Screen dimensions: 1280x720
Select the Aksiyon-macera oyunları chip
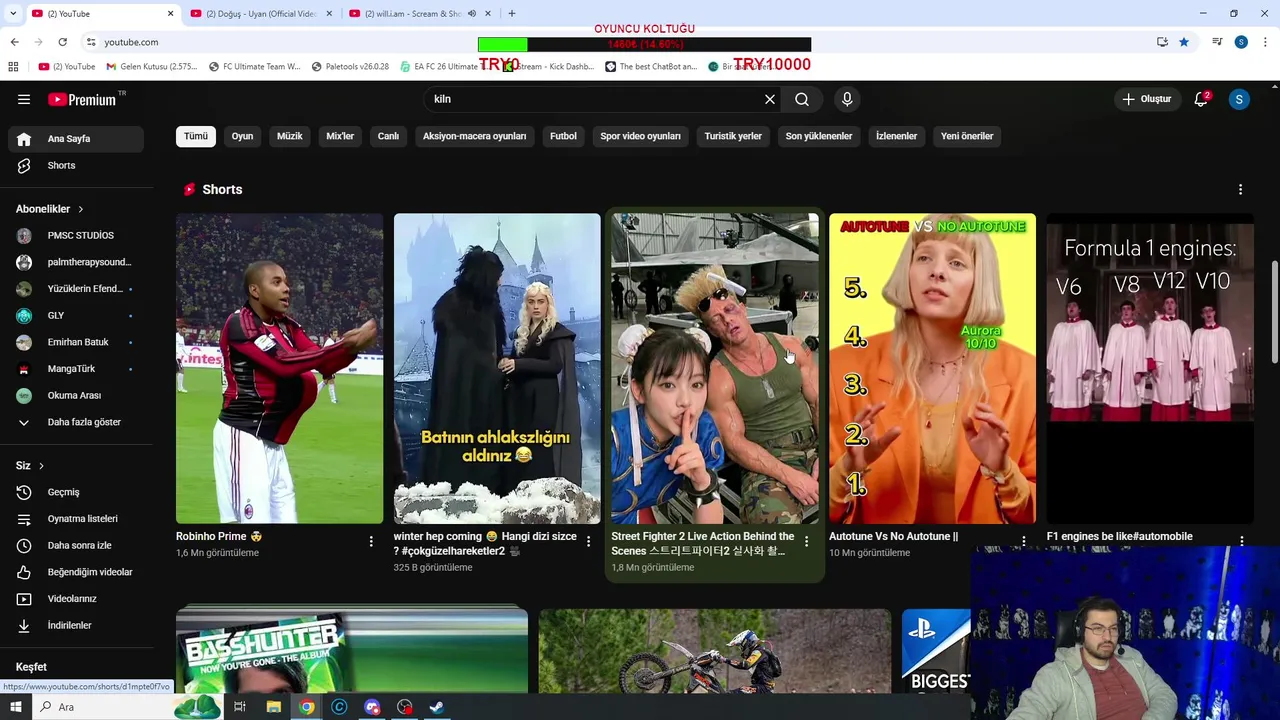tap(474, 136)
